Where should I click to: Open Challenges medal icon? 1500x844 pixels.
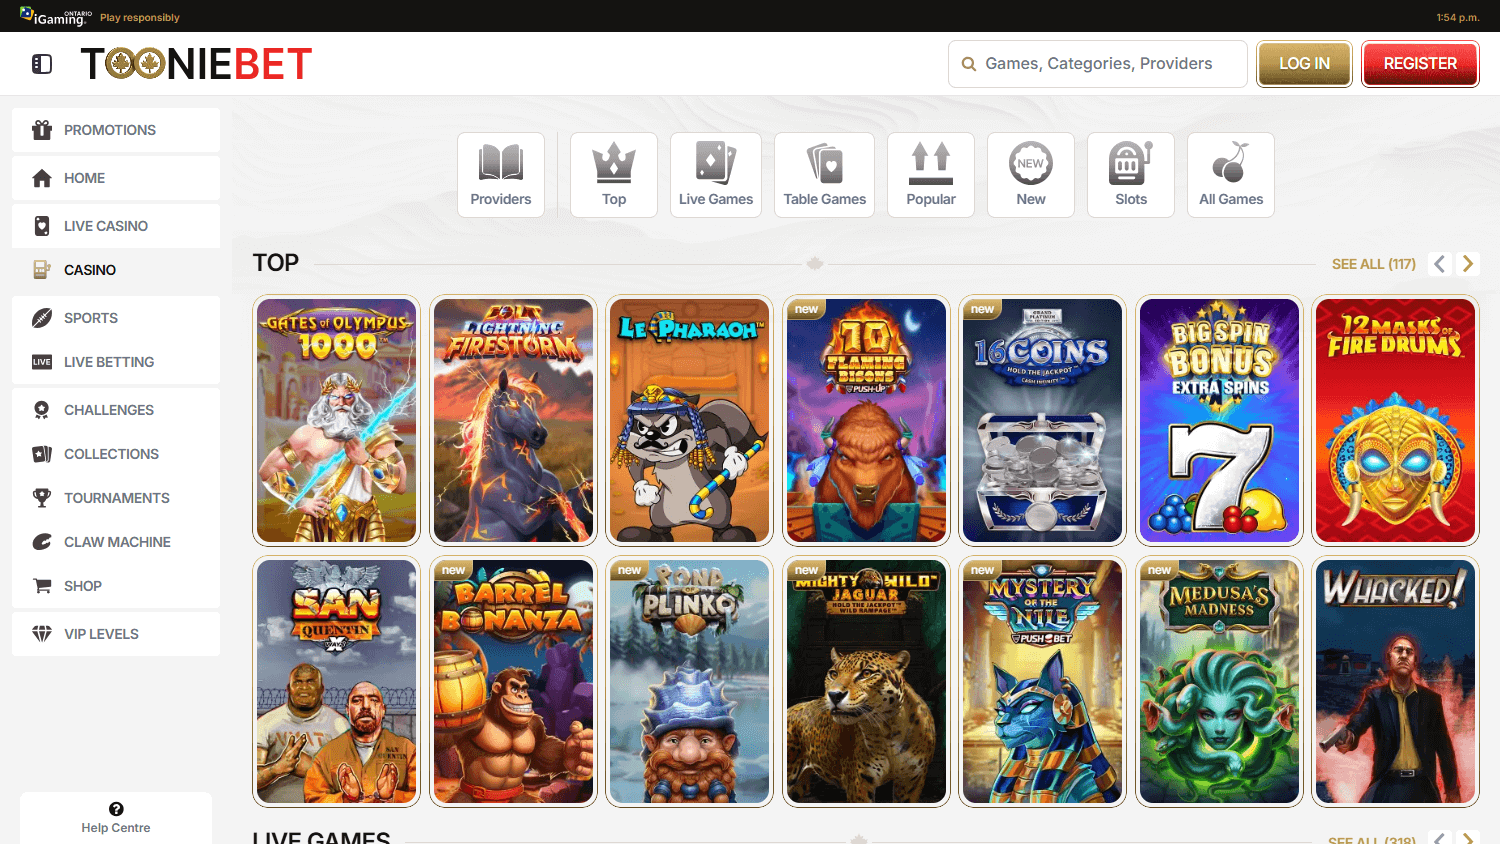[x=42, y=410]
